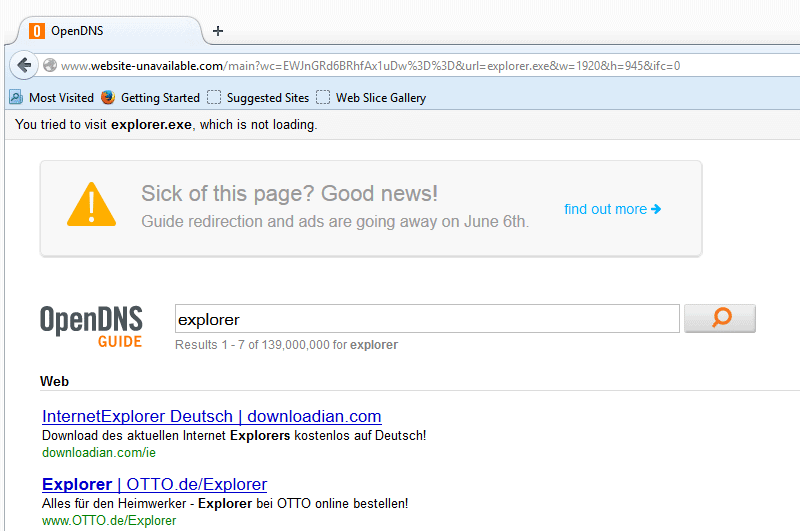Open a new tab with plus button
The width and height of the screenshot is (800, 531).
tap(218, 31)
